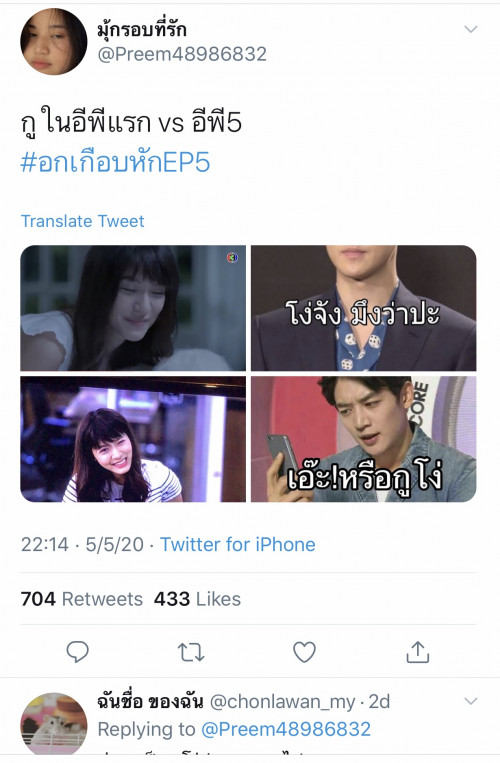The width and height of the screenshot is (500, 763).
Task: Open image captioned เอ๊ะ!หรือกูโง่
Action: click(364, 439)
